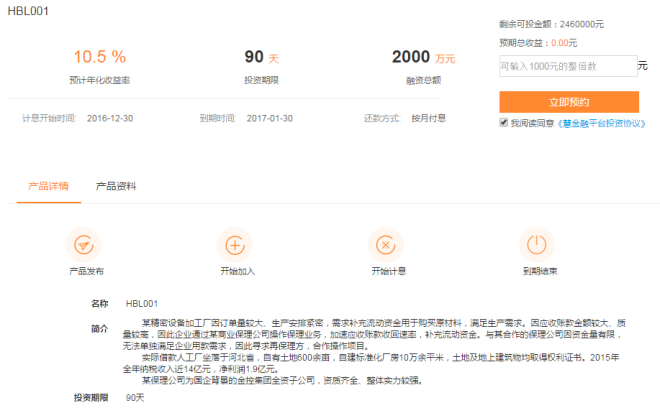
Task: Switch to the 产品资料 tab
Action: pos(116,186)
